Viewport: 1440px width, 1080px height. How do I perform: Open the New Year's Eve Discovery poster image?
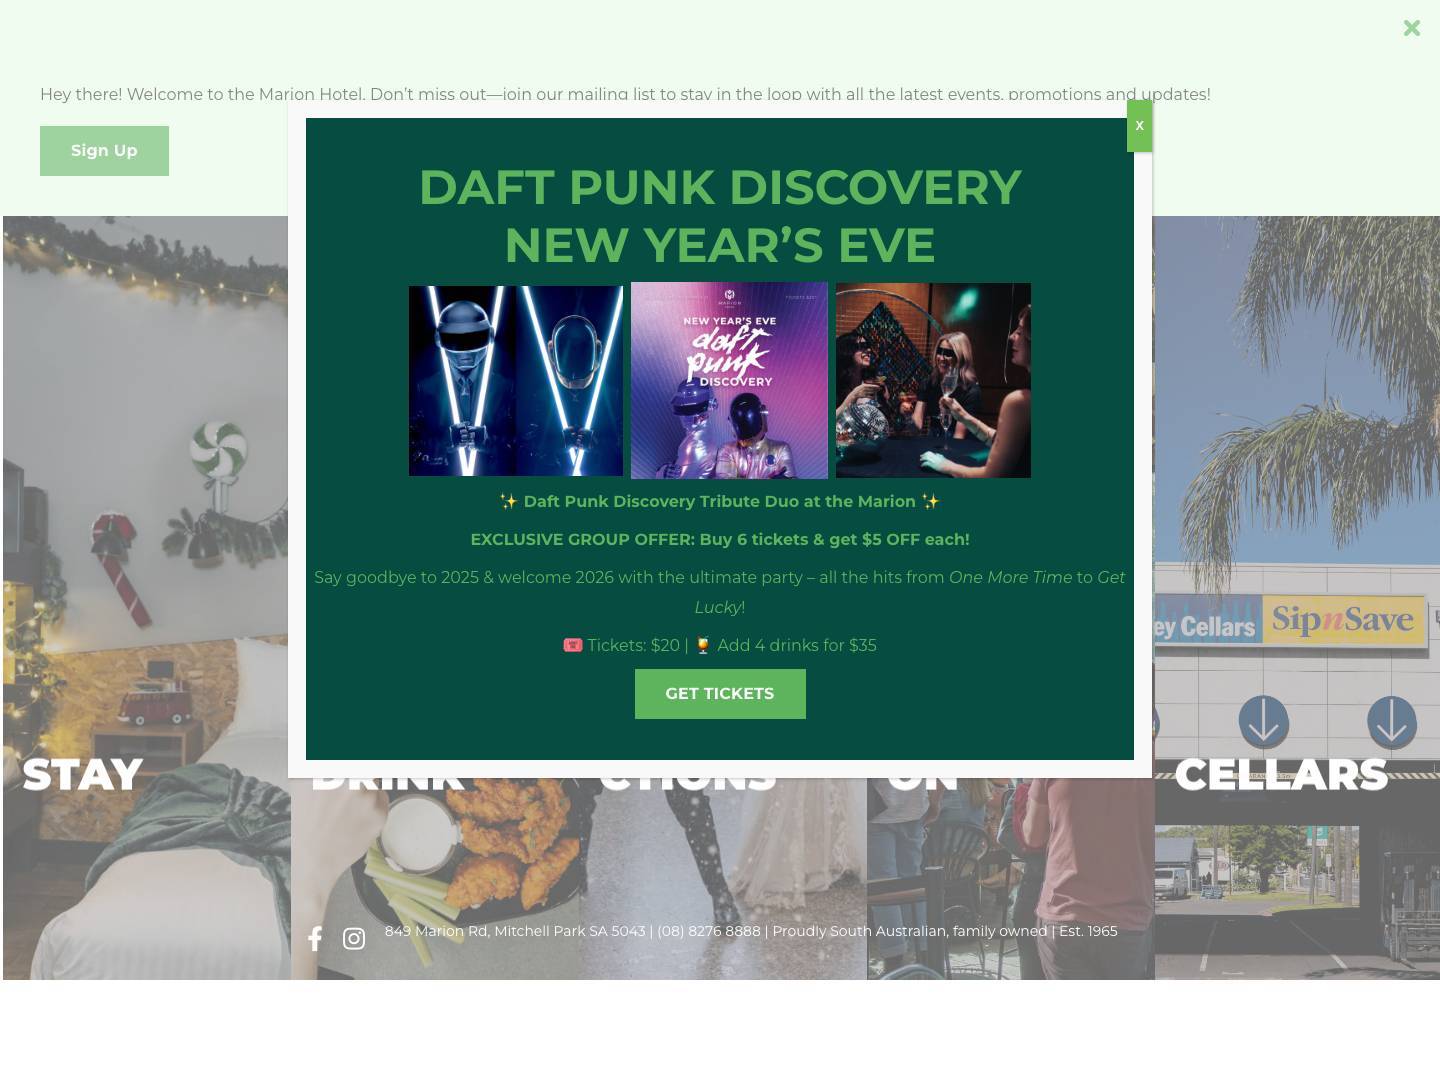[x=729, y=380]
